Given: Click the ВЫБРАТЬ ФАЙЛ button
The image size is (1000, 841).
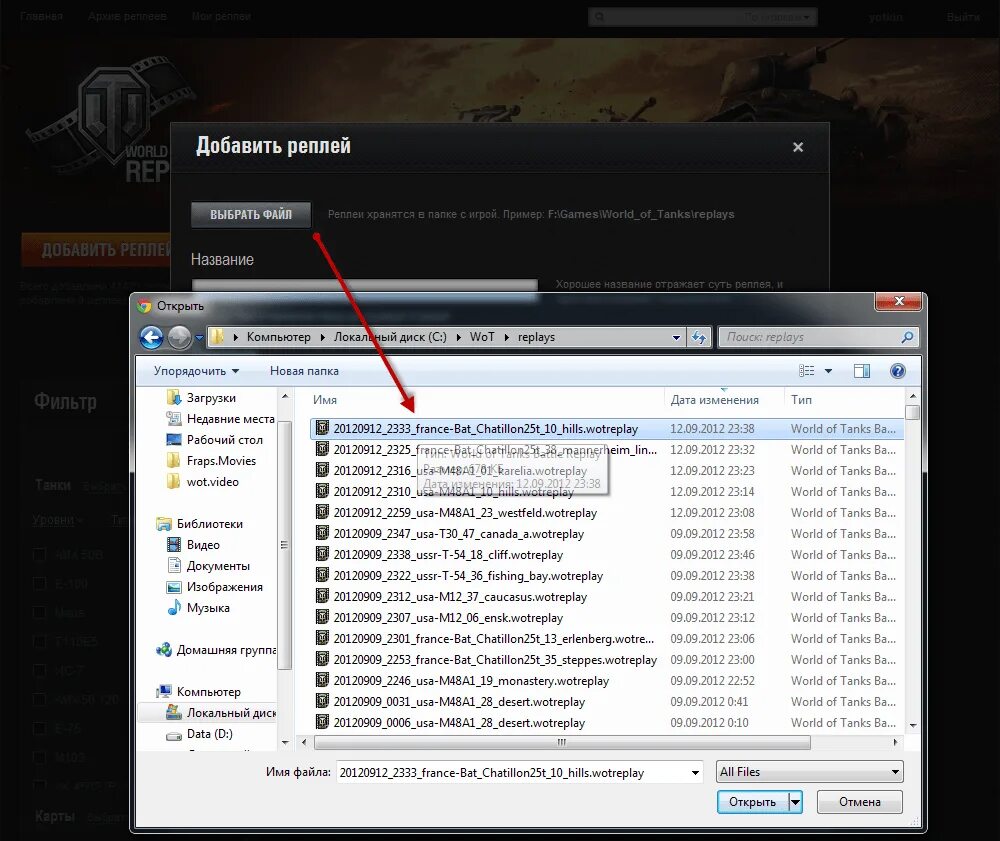Looking at the screenshot, I should point(250,214).
